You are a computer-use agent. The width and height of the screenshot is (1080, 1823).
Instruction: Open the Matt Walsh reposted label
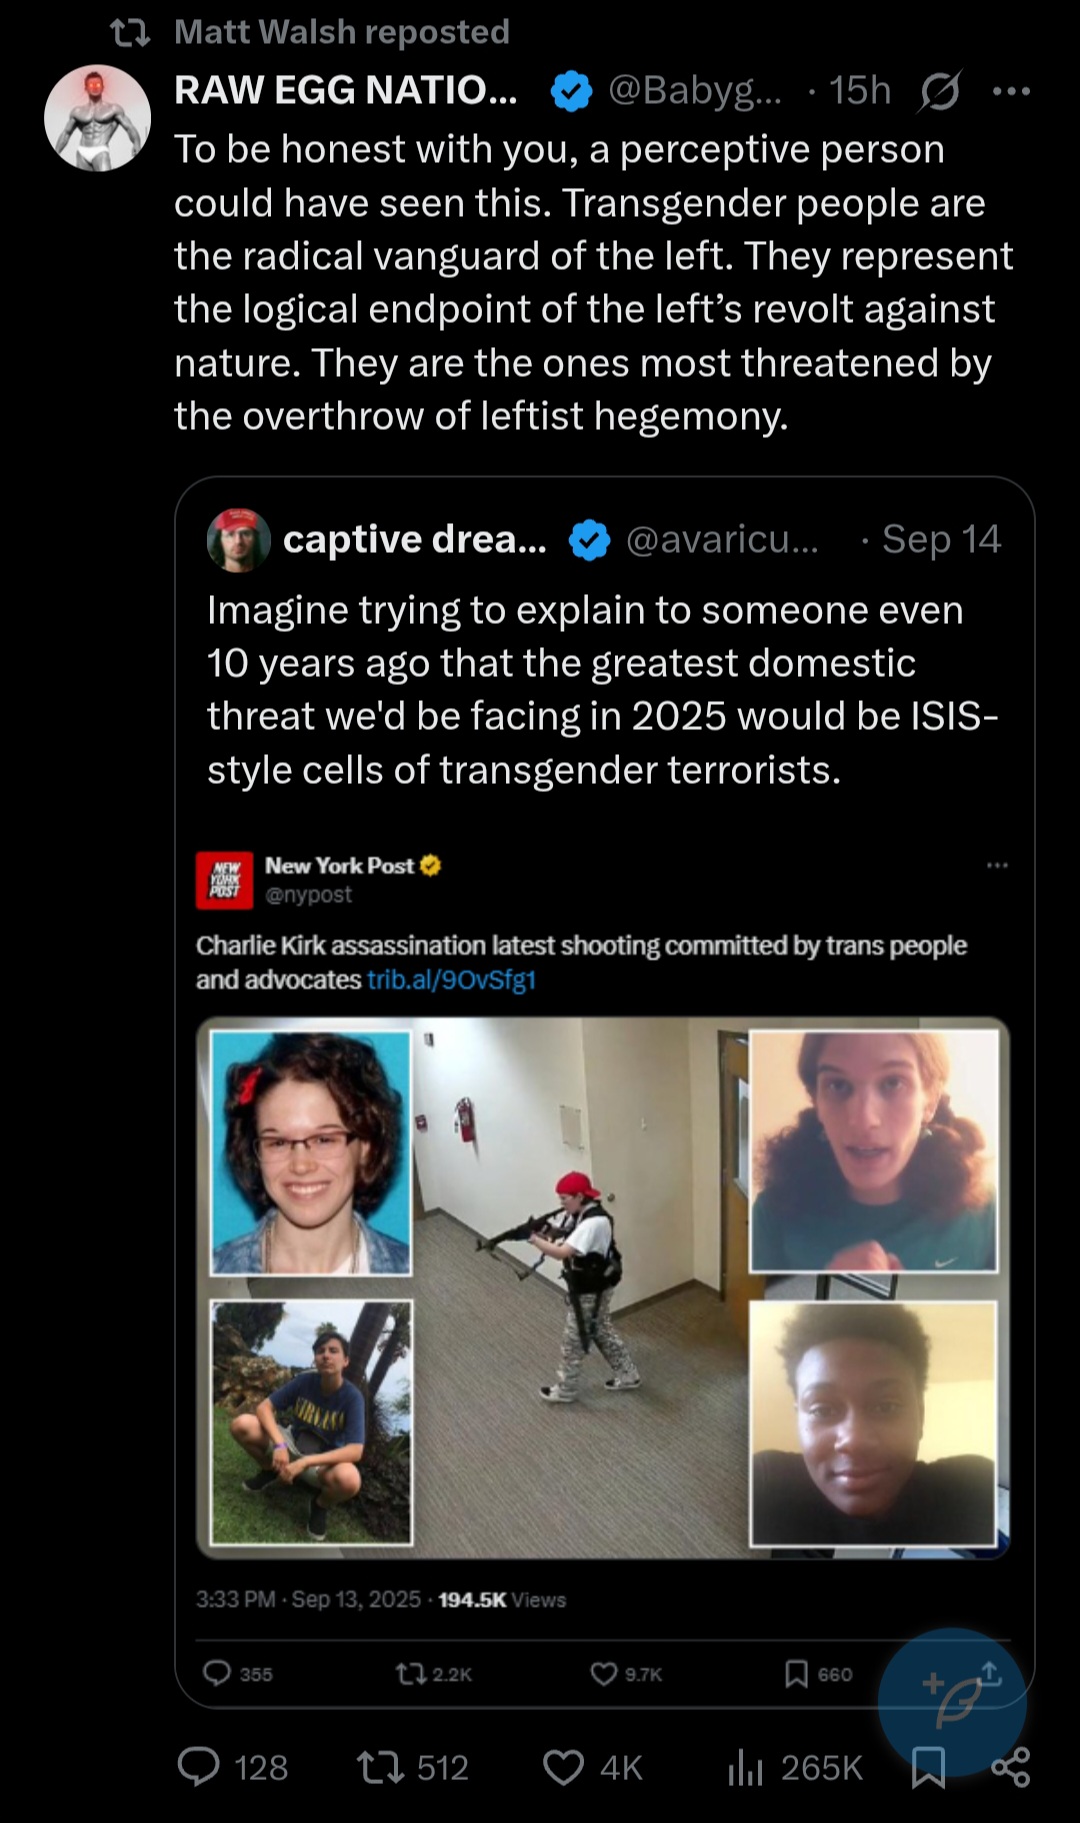point(341,32)
